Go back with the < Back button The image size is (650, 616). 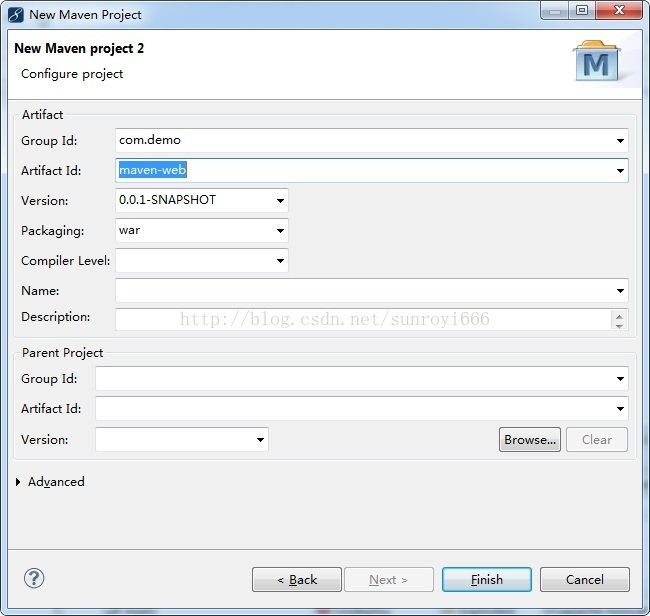click(297, 580)
